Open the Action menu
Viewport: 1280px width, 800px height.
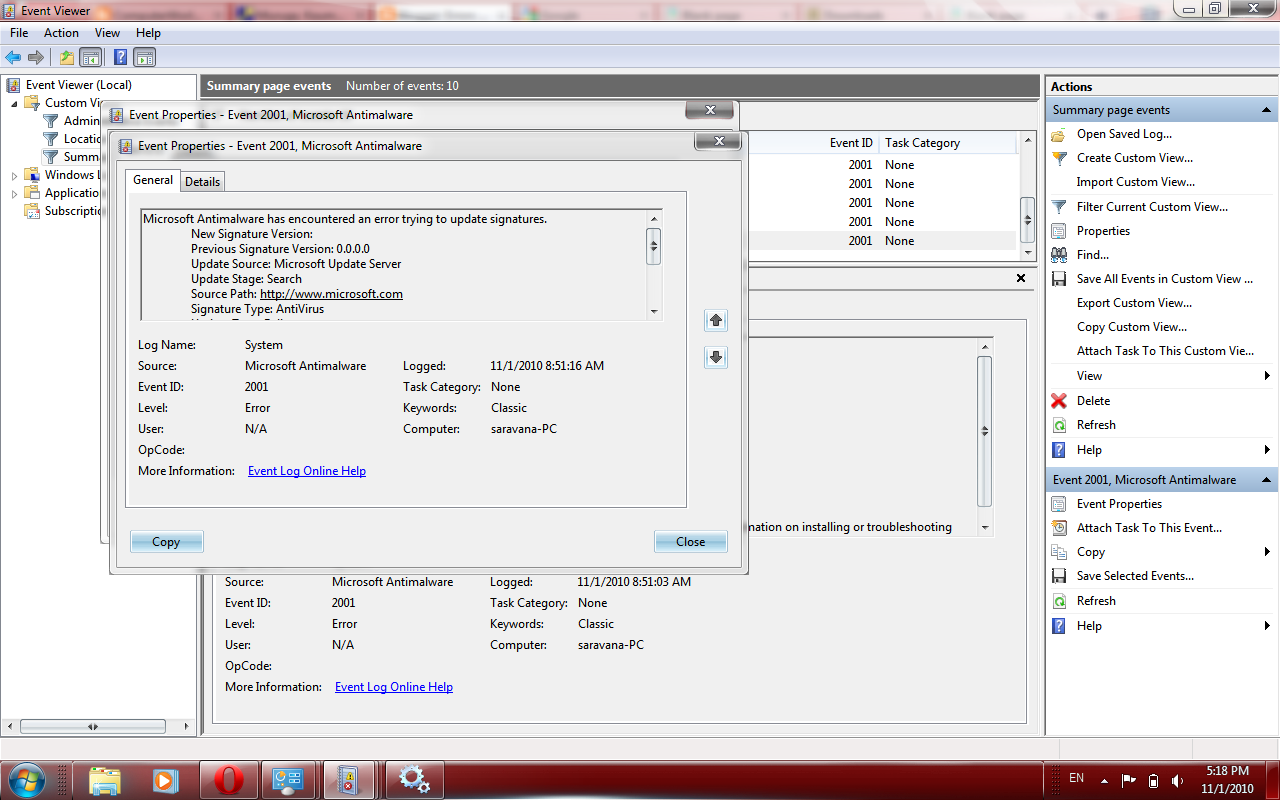pyautogui.click(x=61, y=33)
